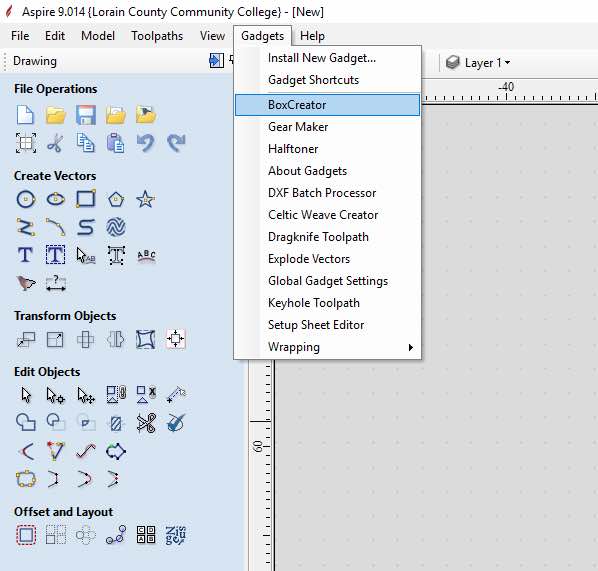Launch Celtic Weave Creator
The width and height of the screenshot is (598, 571).
pos(327,215)
